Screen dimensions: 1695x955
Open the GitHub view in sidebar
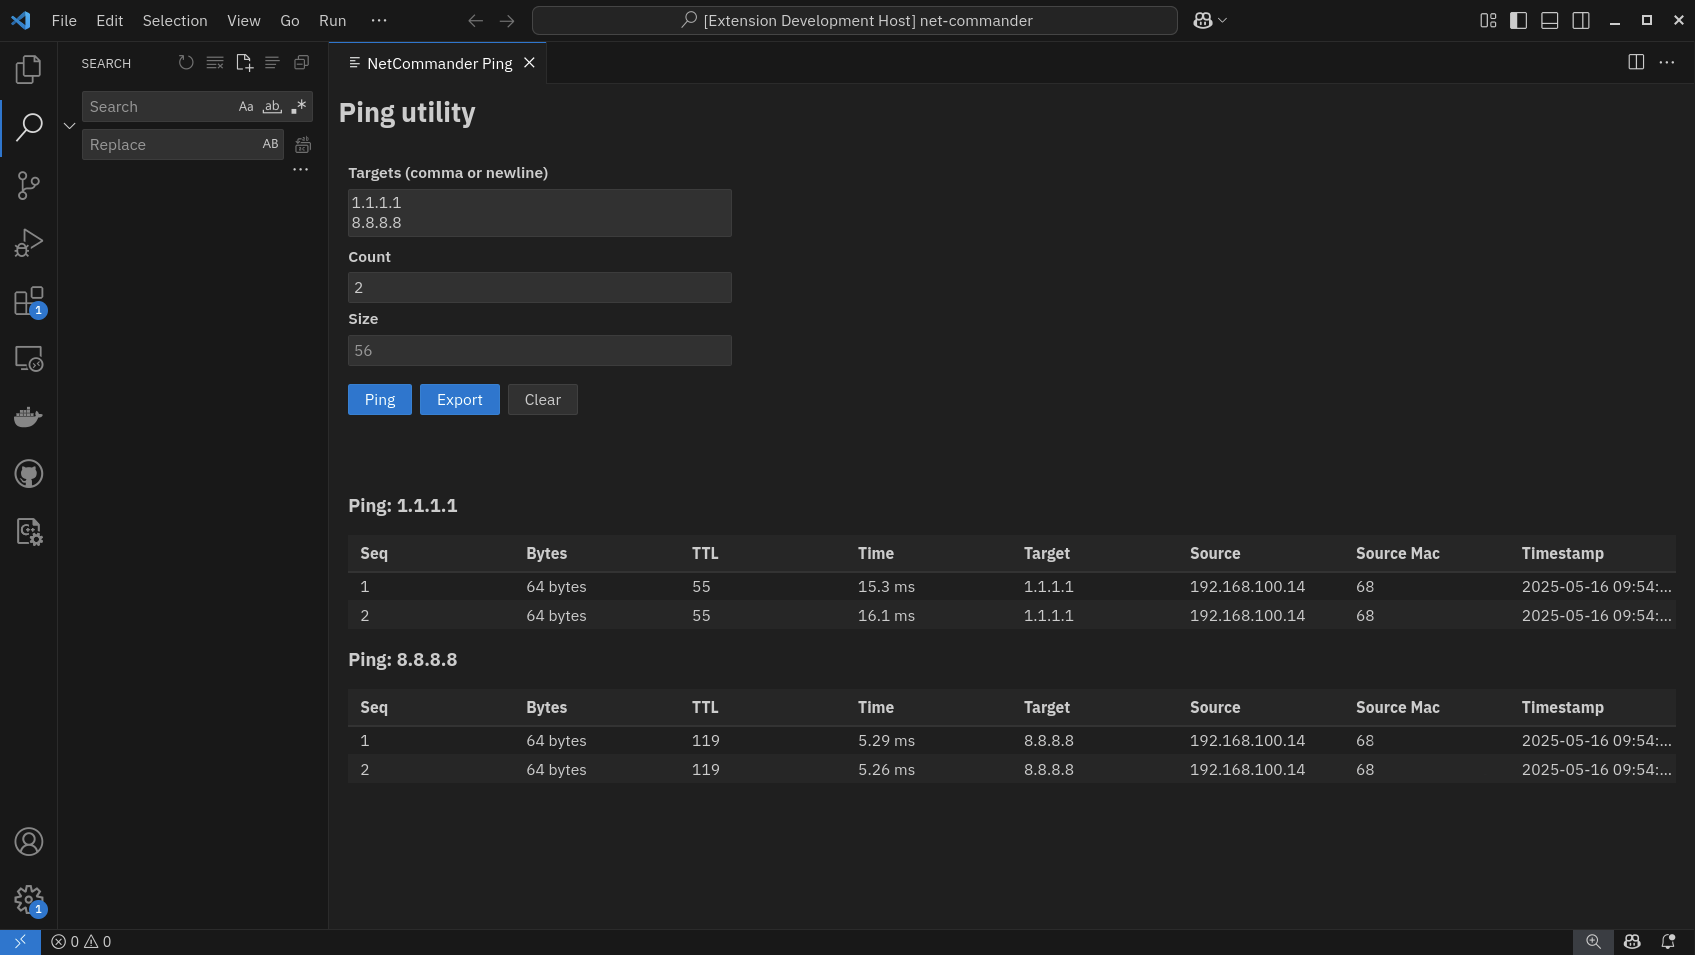click(28, 473)
